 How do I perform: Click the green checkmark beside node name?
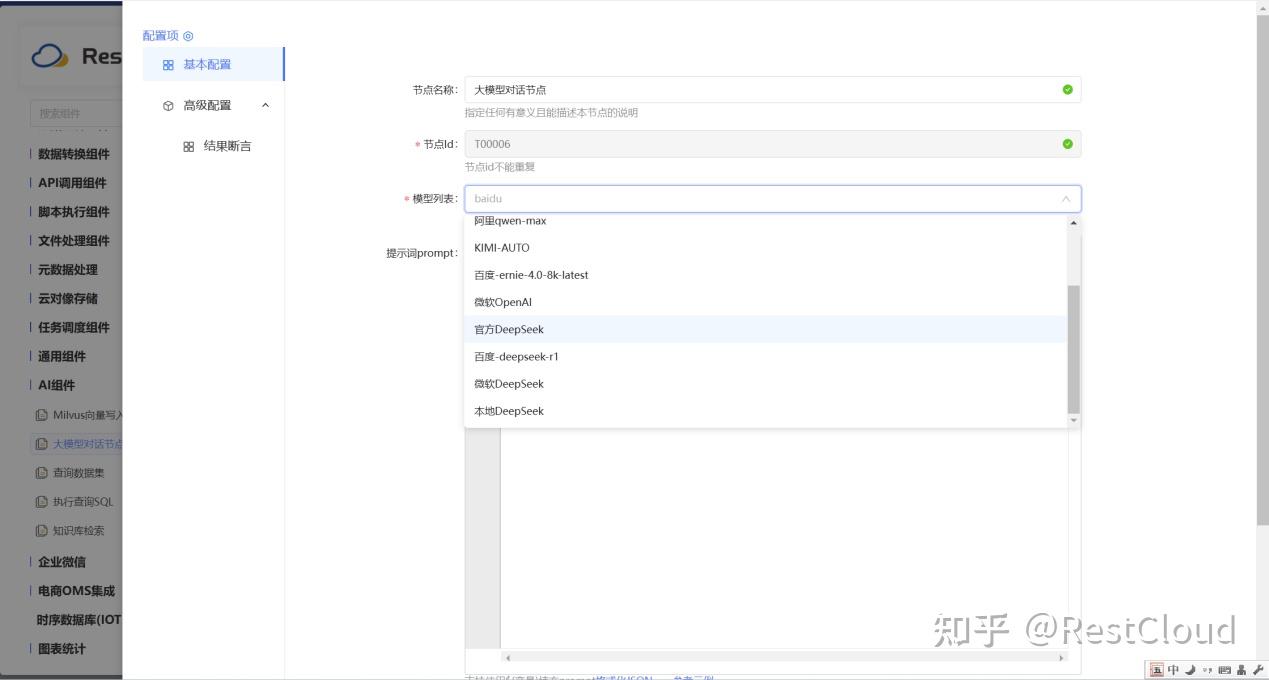[x=1067, y=89]
